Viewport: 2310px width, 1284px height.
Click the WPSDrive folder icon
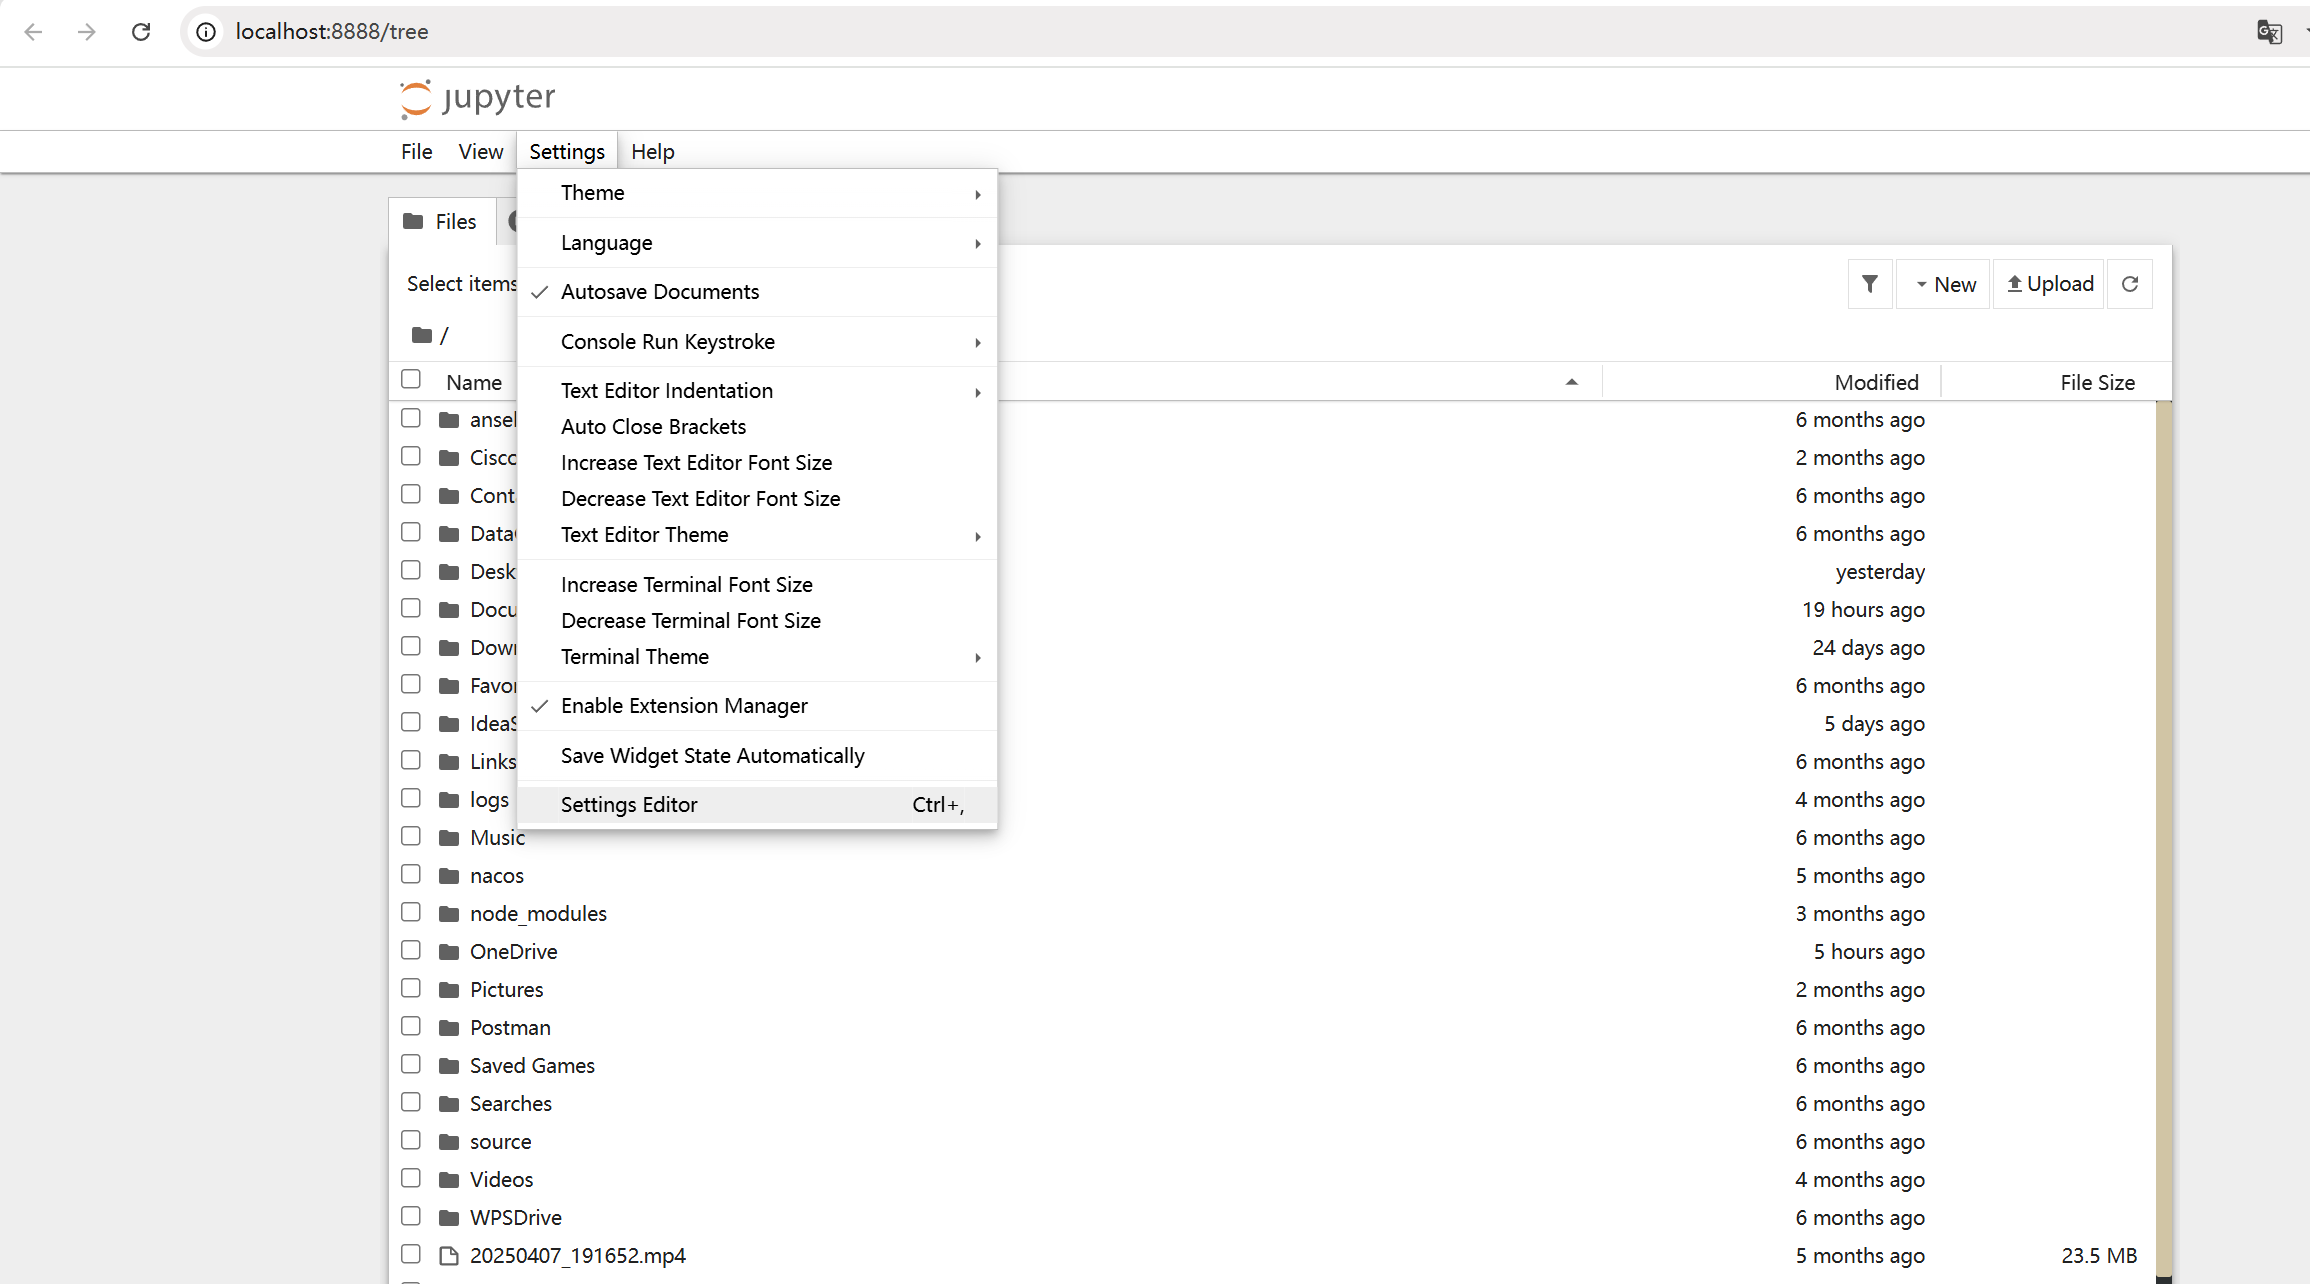coord(449,1218)
